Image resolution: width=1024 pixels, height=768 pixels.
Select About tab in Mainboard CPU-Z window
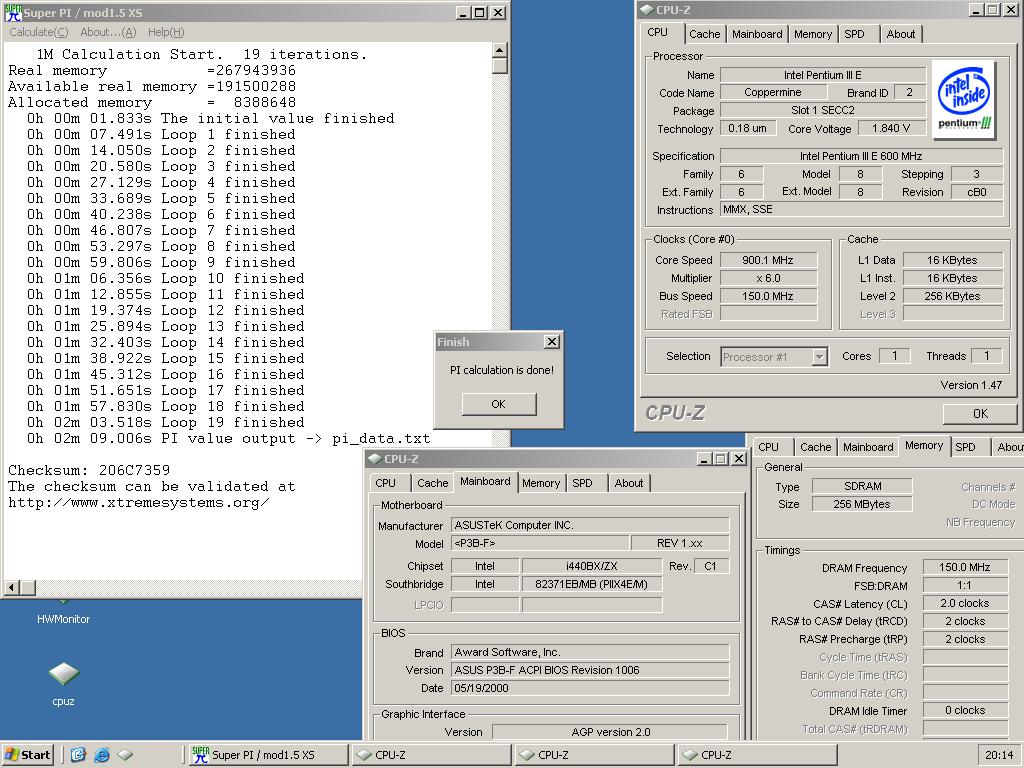tap(628, 483)
